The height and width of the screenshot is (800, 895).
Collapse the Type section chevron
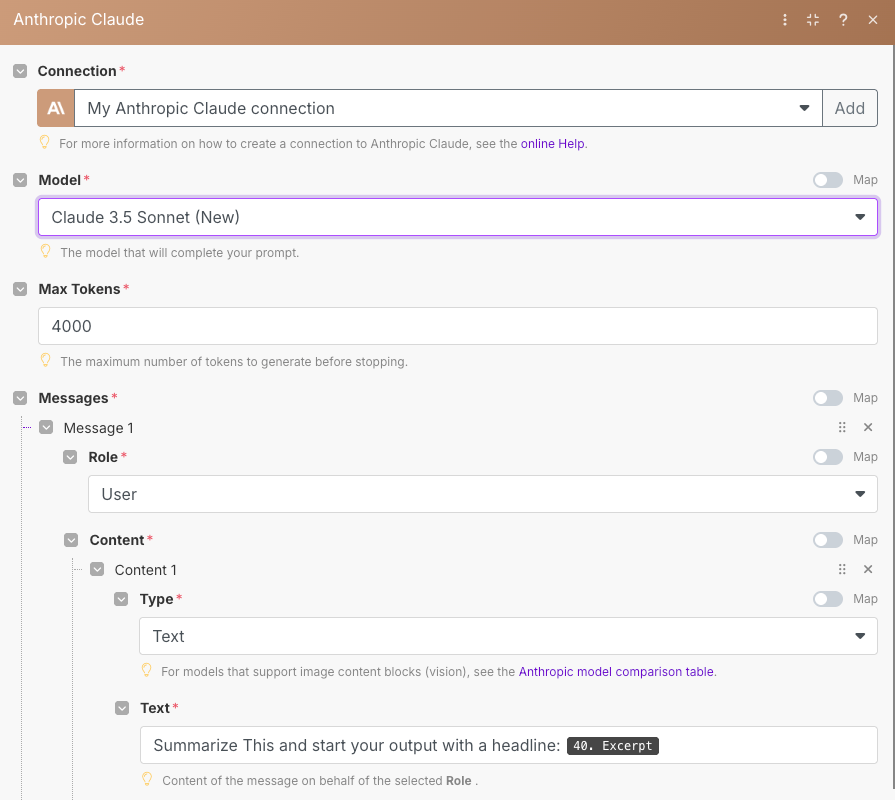121,599
